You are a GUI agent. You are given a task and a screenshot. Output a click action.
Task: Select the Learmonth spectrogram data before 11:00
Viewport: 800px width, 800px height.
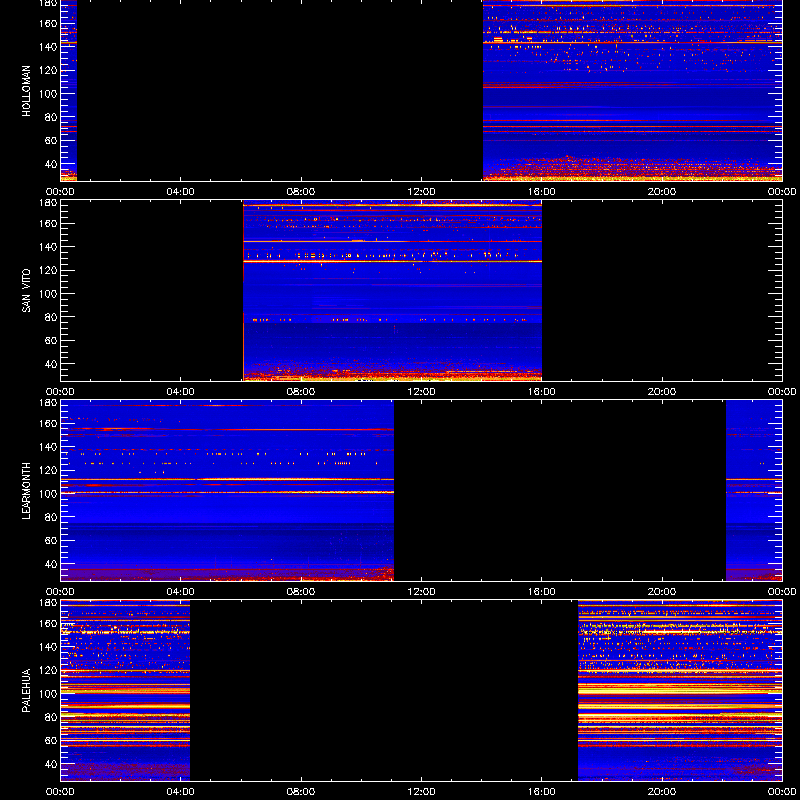[x=227, y=491]
